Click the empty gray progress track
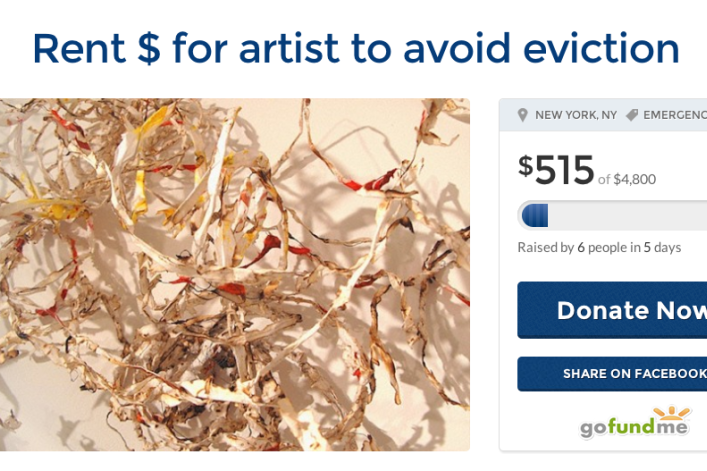 pyautogui.click(x=627, y=215)
